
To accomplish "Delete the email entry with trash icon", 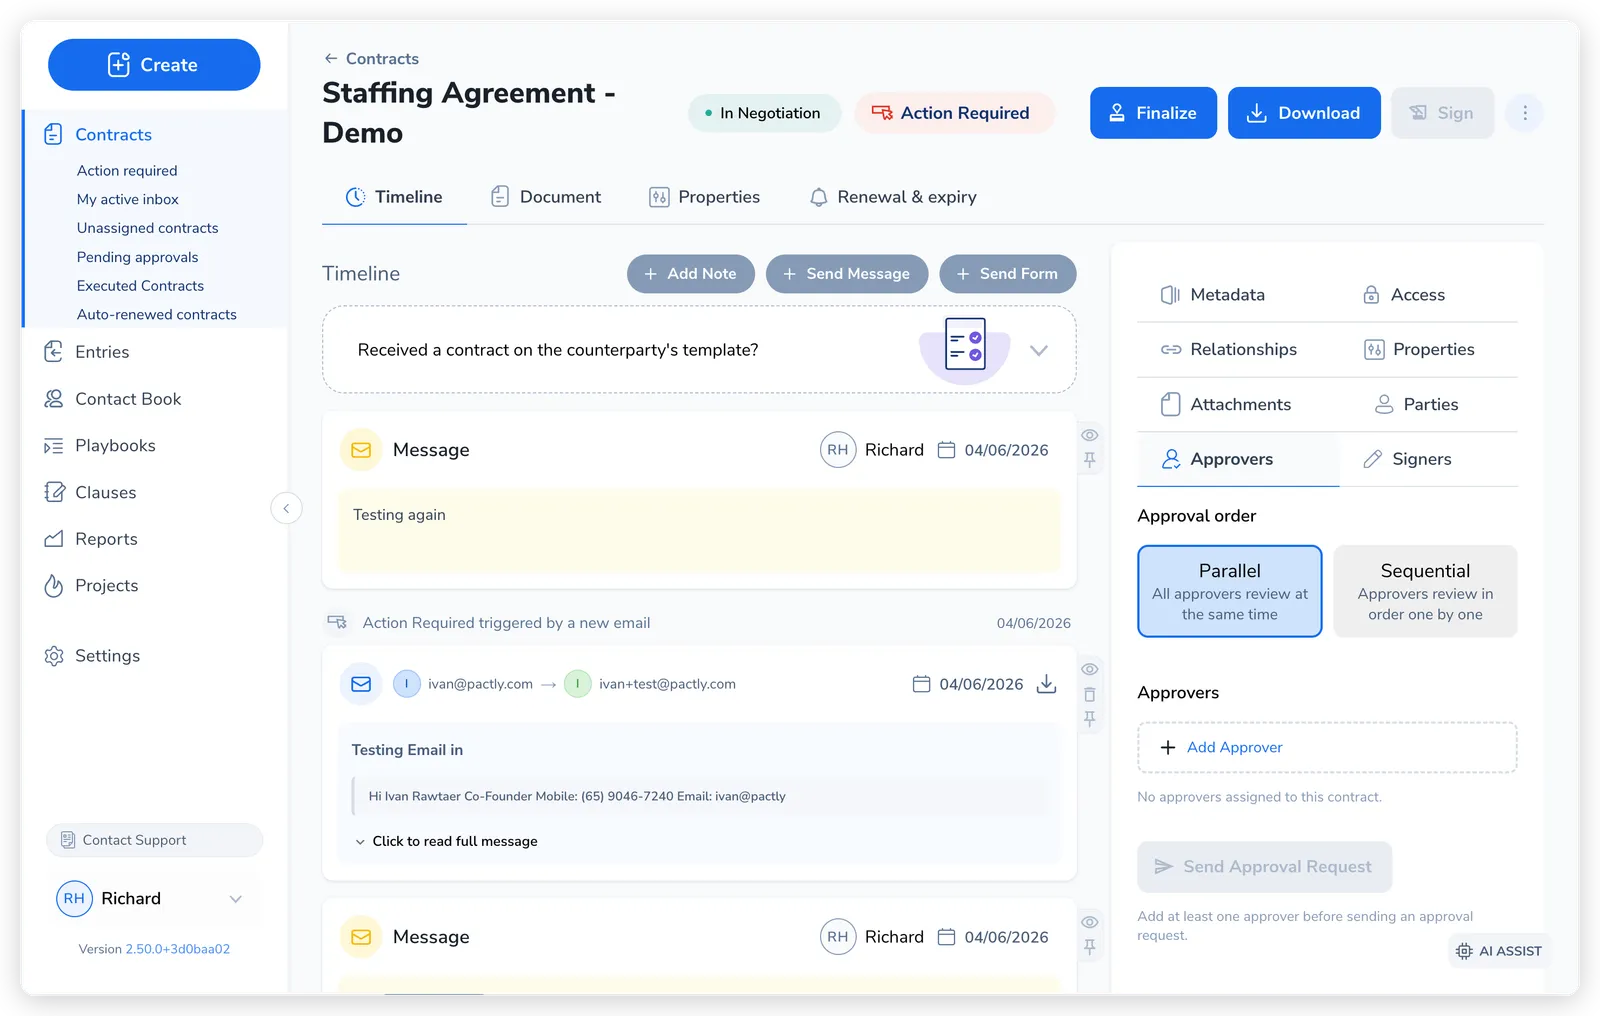I will (x=1090, y=695).
